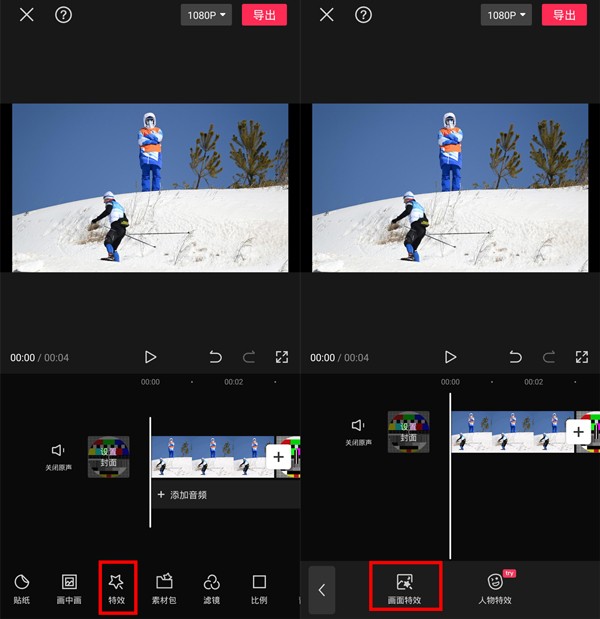Open the 素材包 material pack icon

[164, 589]
